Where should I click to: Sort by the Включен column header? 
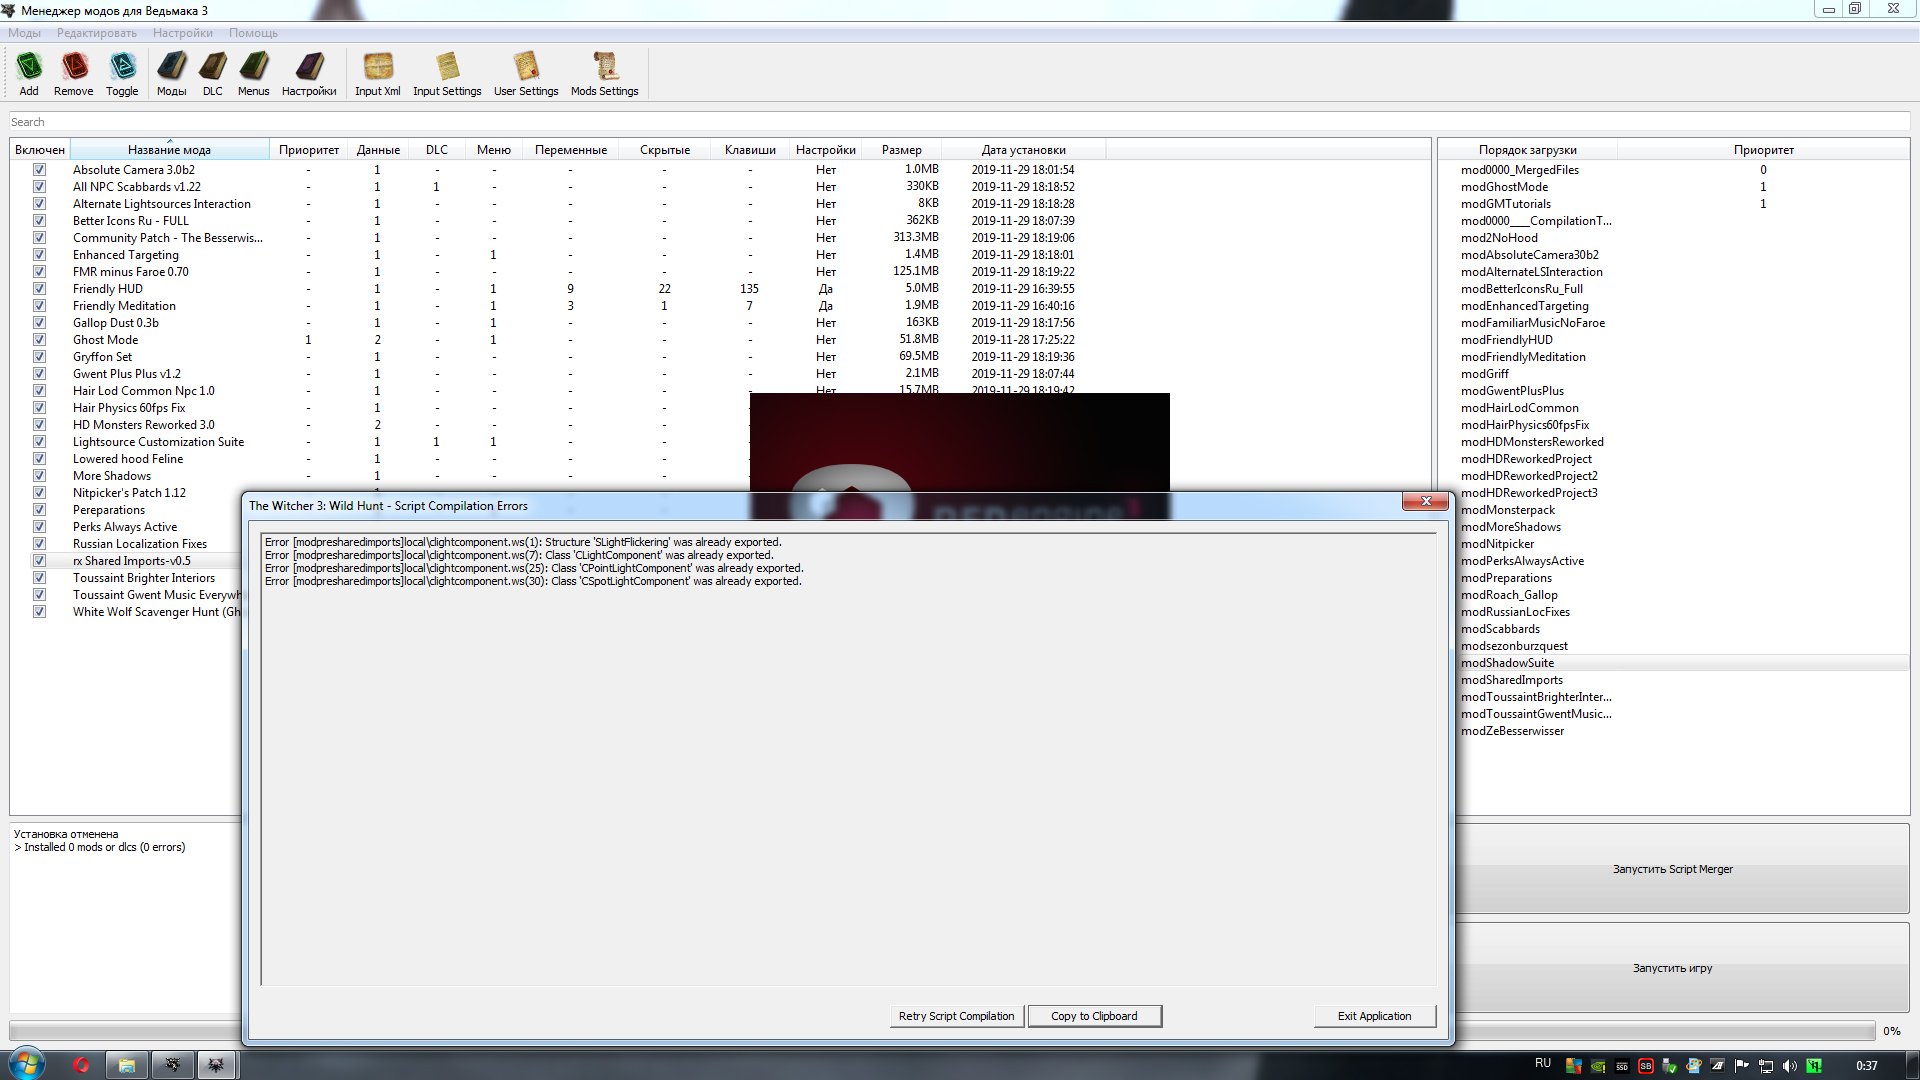[40, 150]
